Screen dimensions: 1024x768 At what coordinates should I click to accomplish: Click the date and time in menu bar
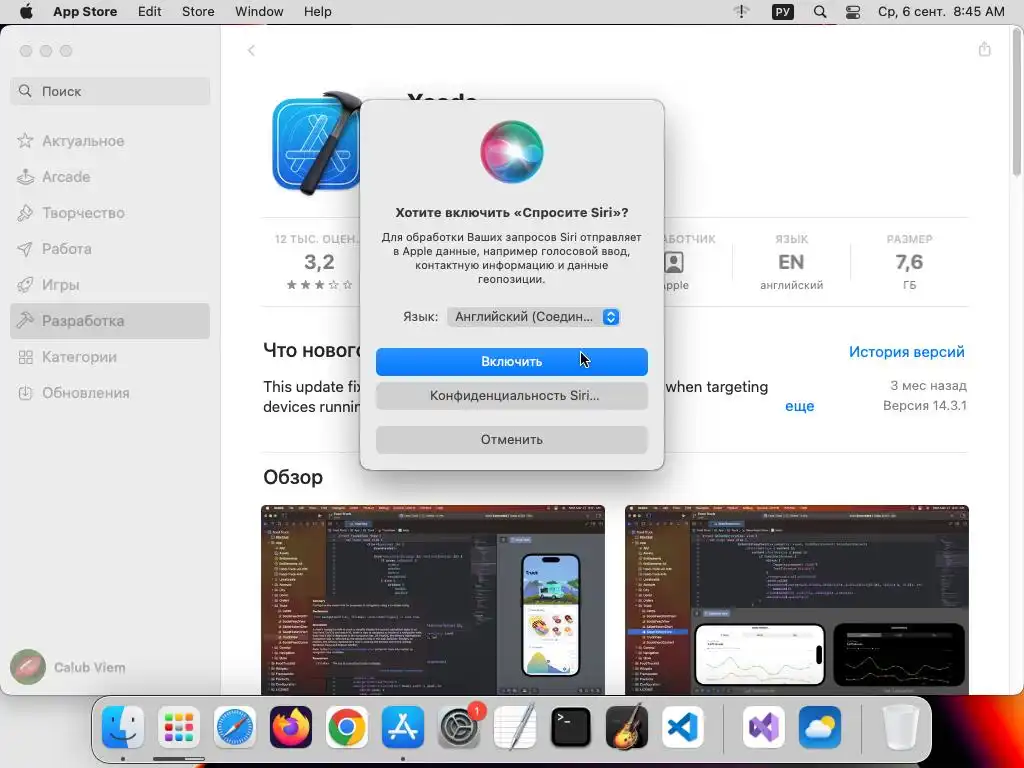941,12
